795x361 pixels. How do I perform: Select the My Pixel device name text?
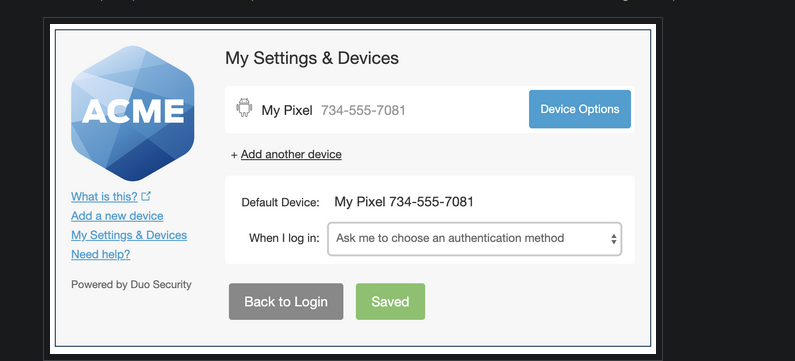[287, 110]
